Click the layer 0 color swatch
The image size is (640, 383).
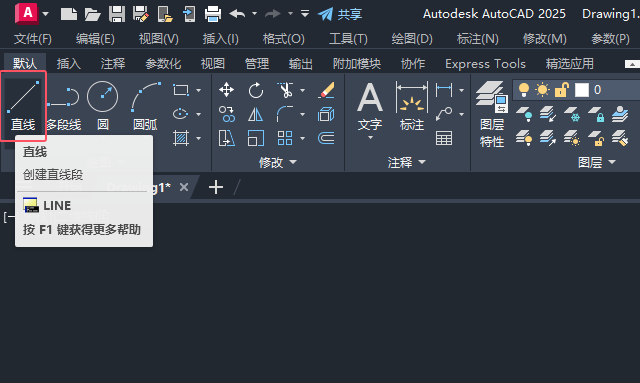pyautogui.click(x=582, y=90)
